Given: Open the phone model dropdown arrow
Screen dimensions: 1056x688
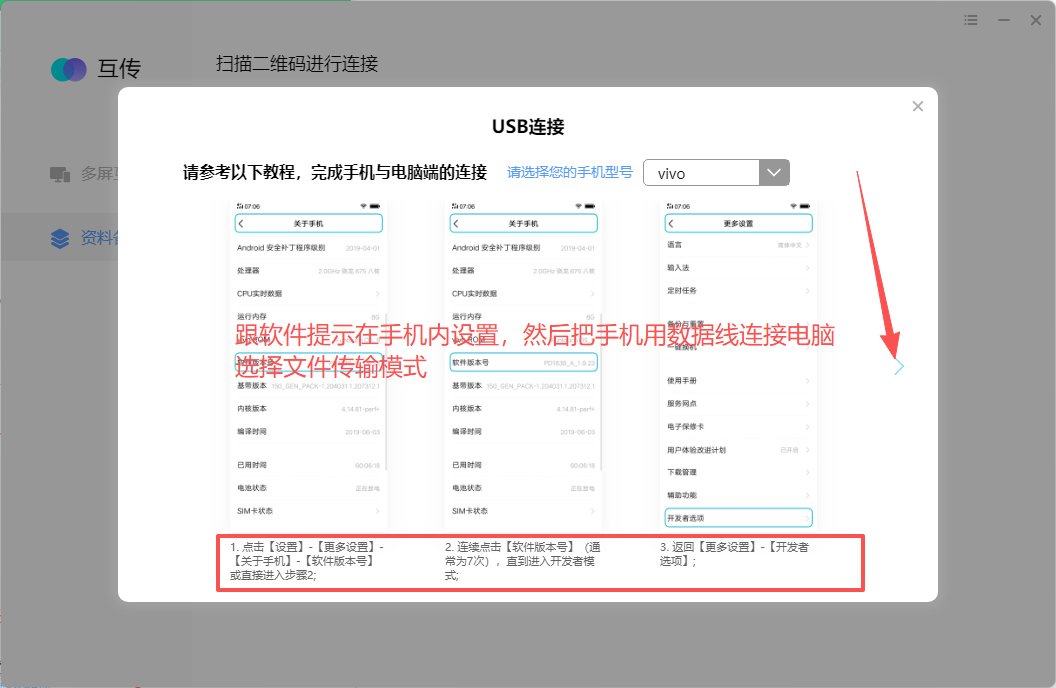Looking at the screenshot, I should click(774, 172).
